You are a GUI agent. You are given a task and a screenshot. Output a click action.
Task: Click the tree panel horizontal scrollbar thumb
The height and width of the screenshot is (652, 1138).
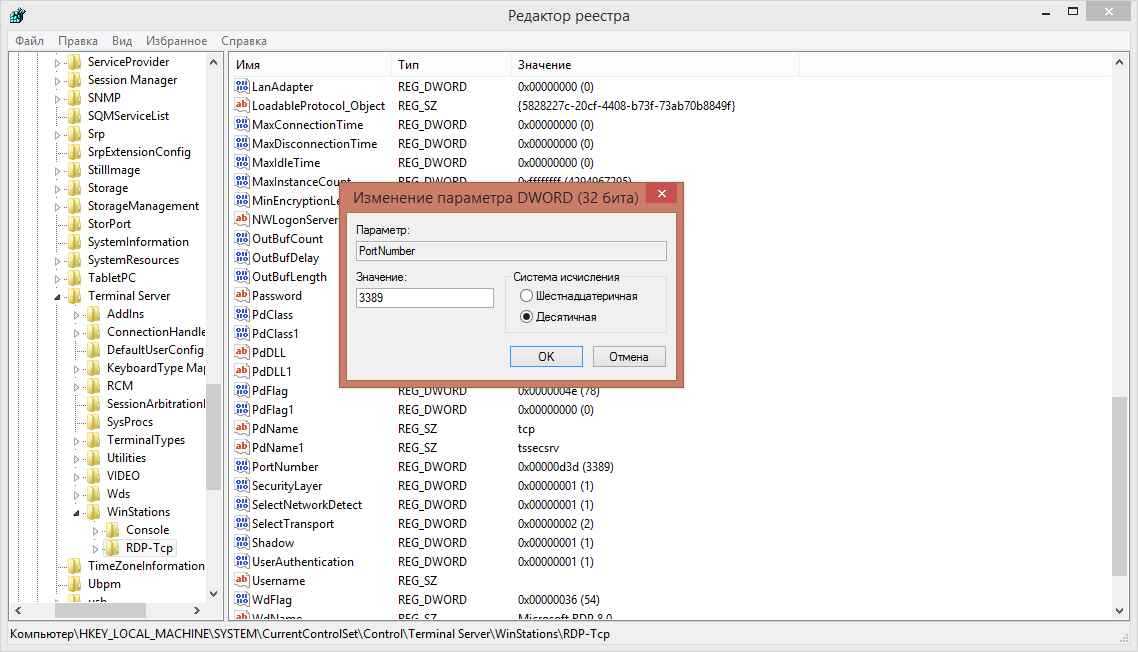pos(100,610)
